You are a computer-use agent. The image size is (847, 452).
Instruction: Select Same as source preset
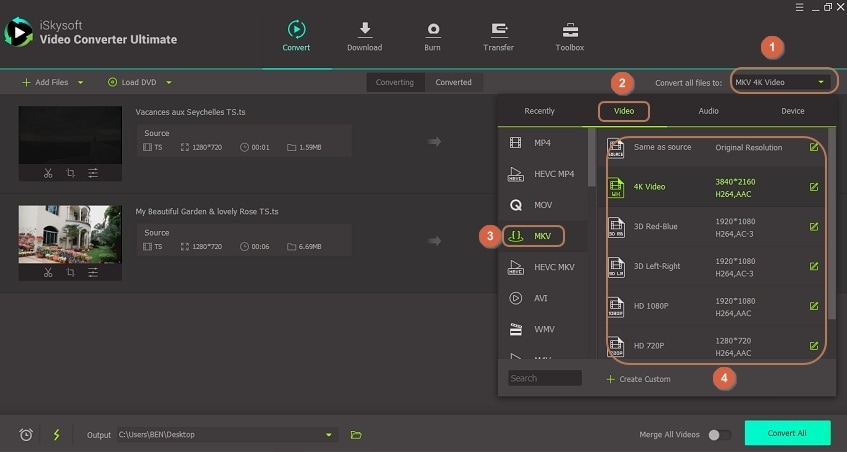click(x=712, y=147)
